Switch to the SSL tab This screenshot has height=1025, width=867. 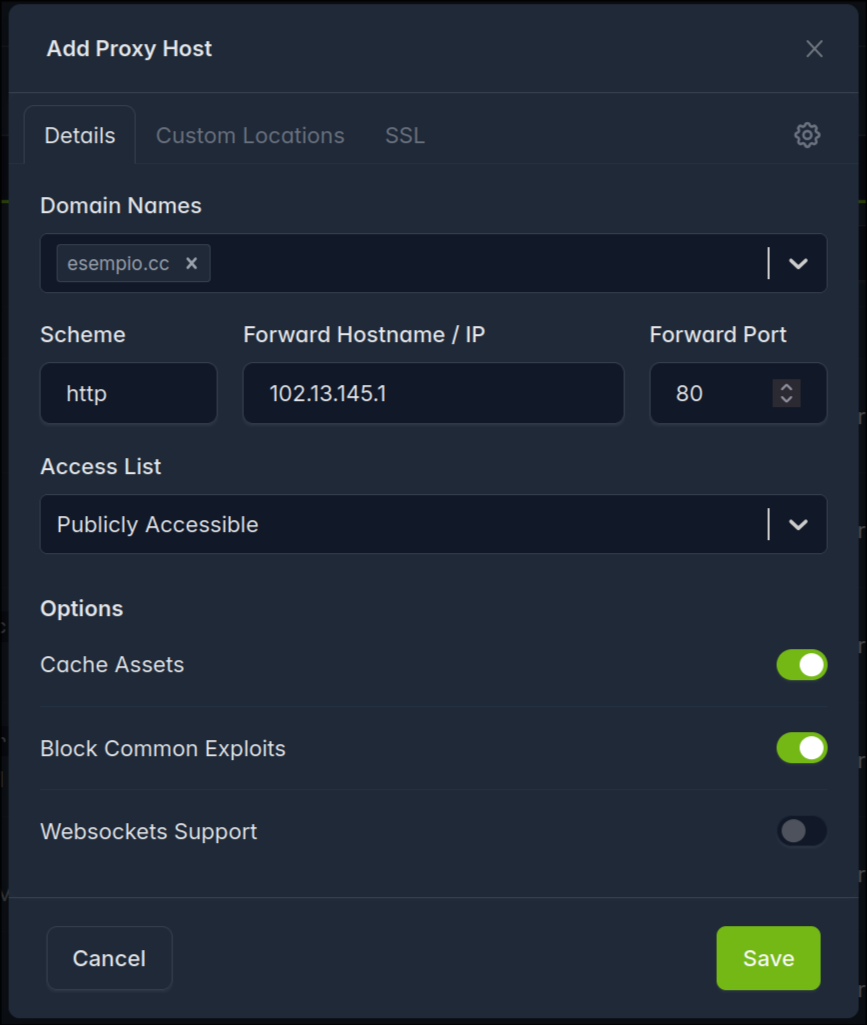pos(403,135)
